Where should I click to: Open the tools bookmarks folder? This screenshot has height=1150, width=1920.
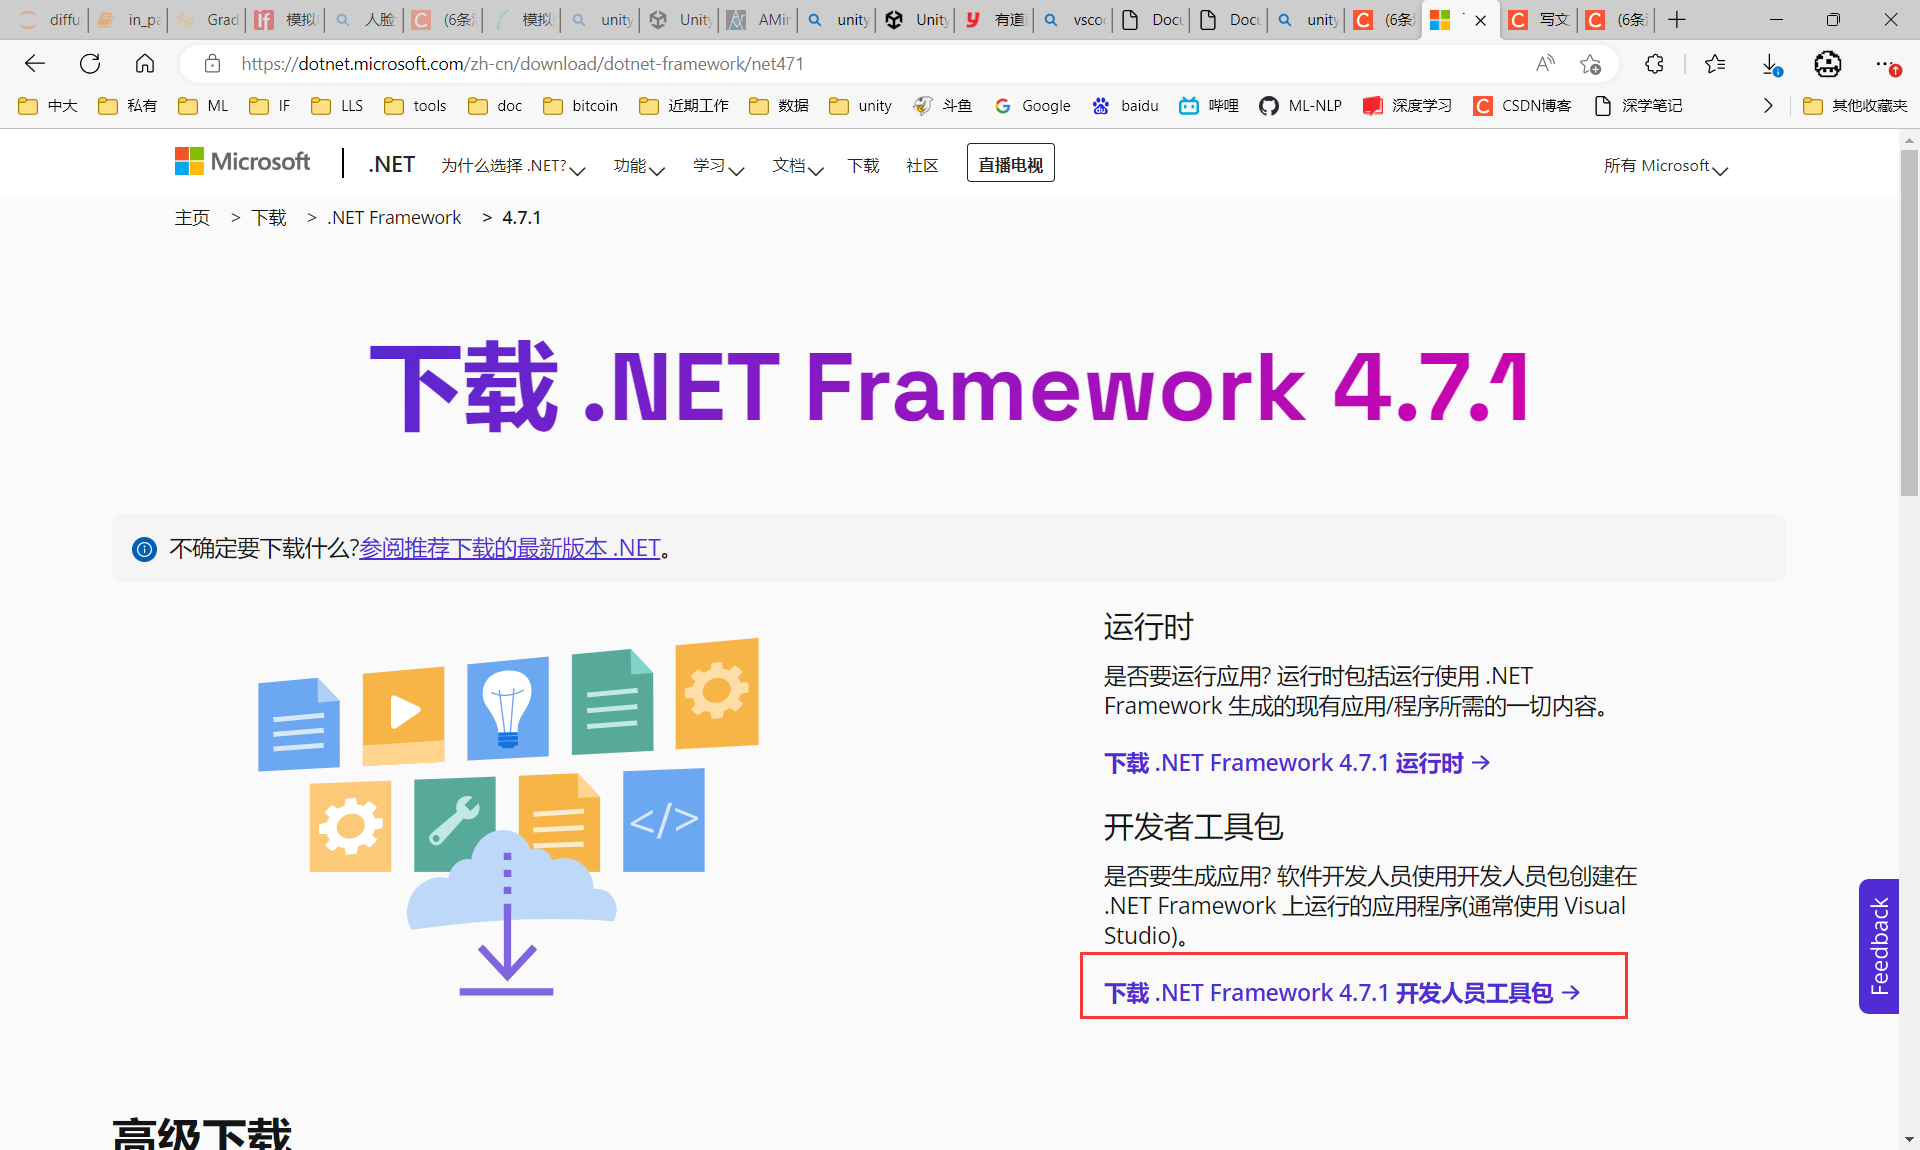[415, 106]
